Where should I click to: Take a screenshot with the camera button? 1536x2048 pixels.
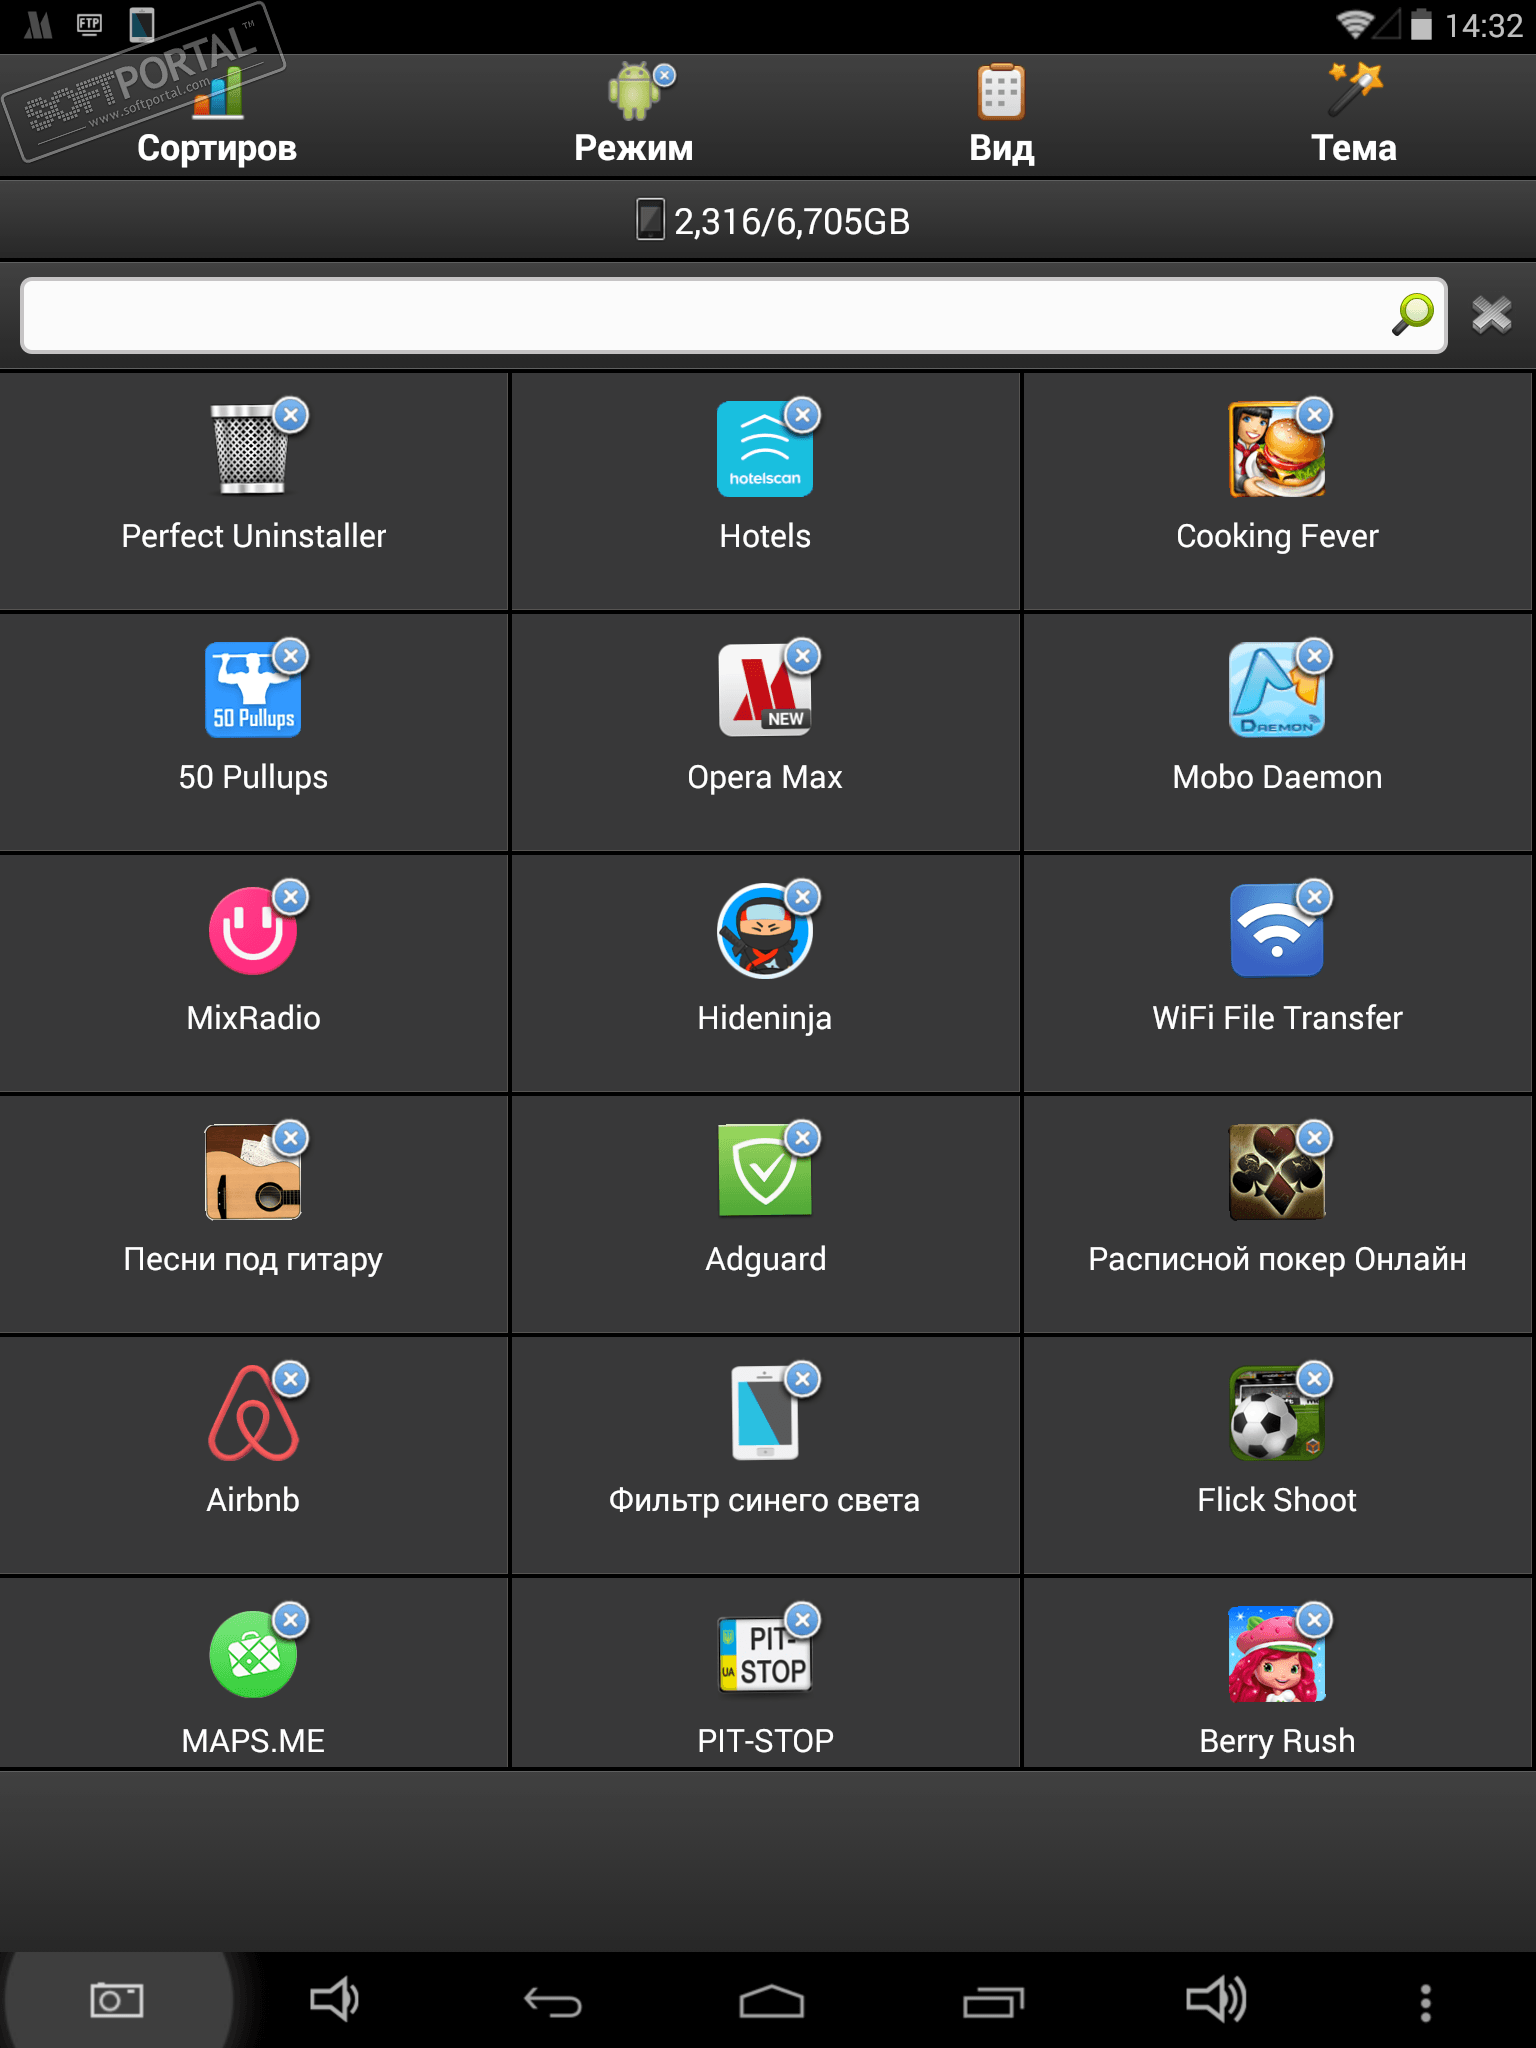(117, 2001)
